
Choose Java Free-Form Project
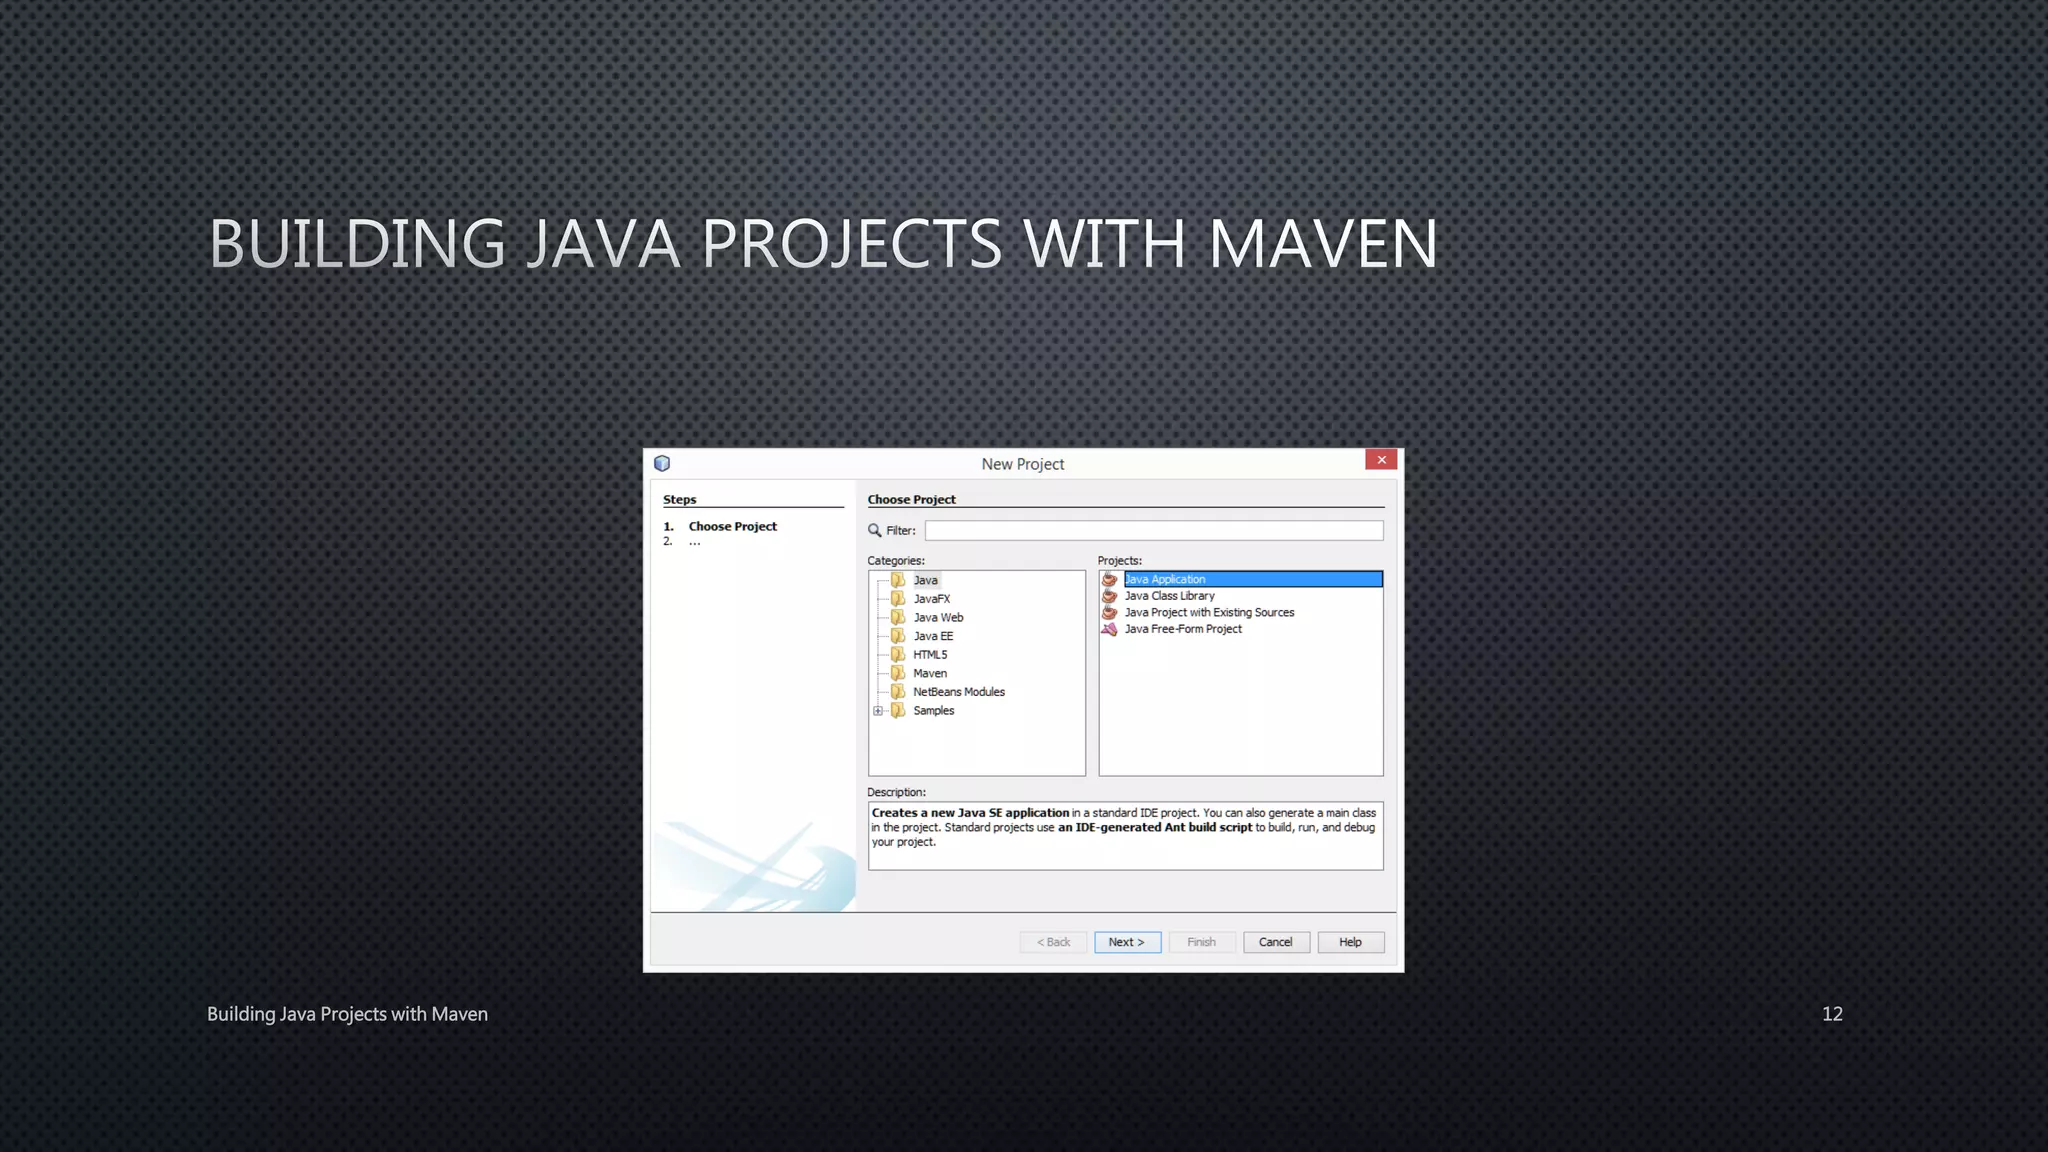click(1183, 629)
